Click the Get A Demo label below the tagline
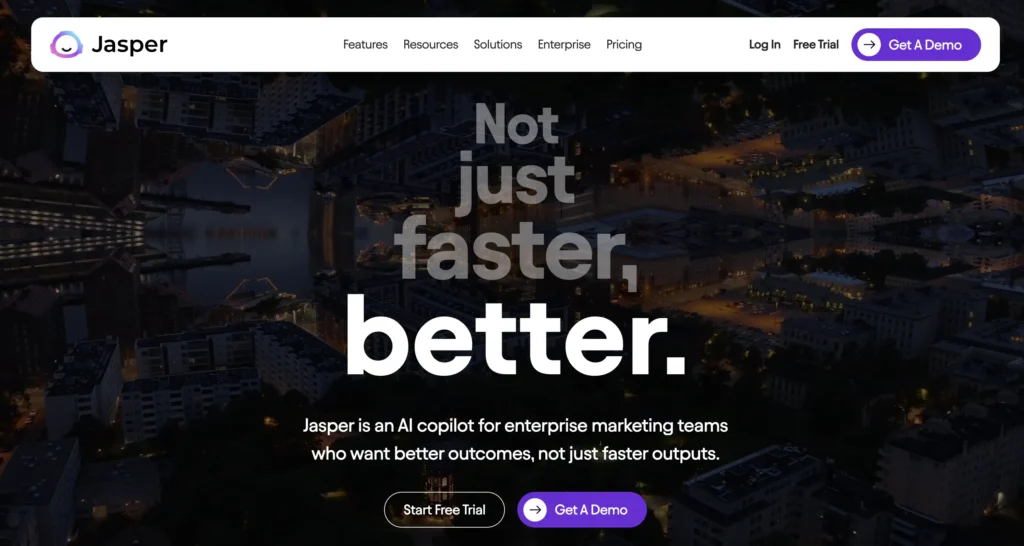This screenshot has width=1024, height=546. [591, 510]
